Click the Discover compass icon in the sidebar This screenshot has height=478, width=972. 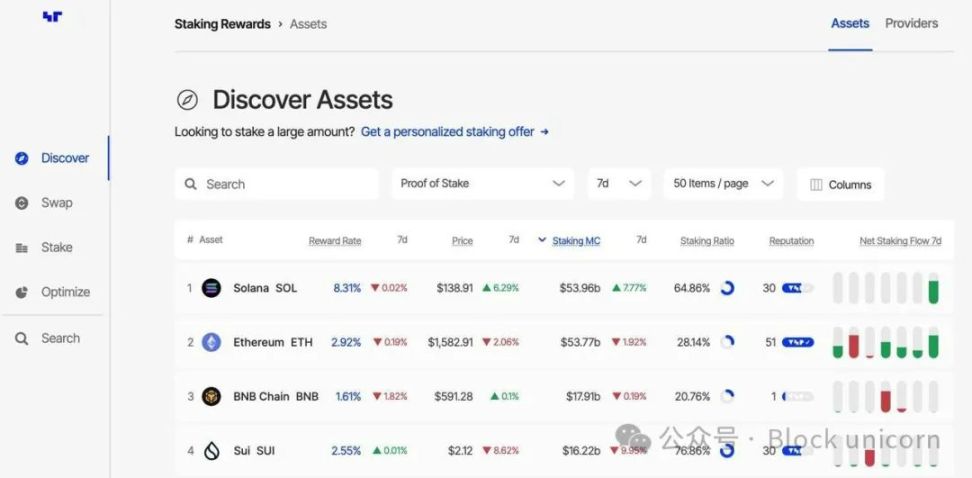point(22,158)
